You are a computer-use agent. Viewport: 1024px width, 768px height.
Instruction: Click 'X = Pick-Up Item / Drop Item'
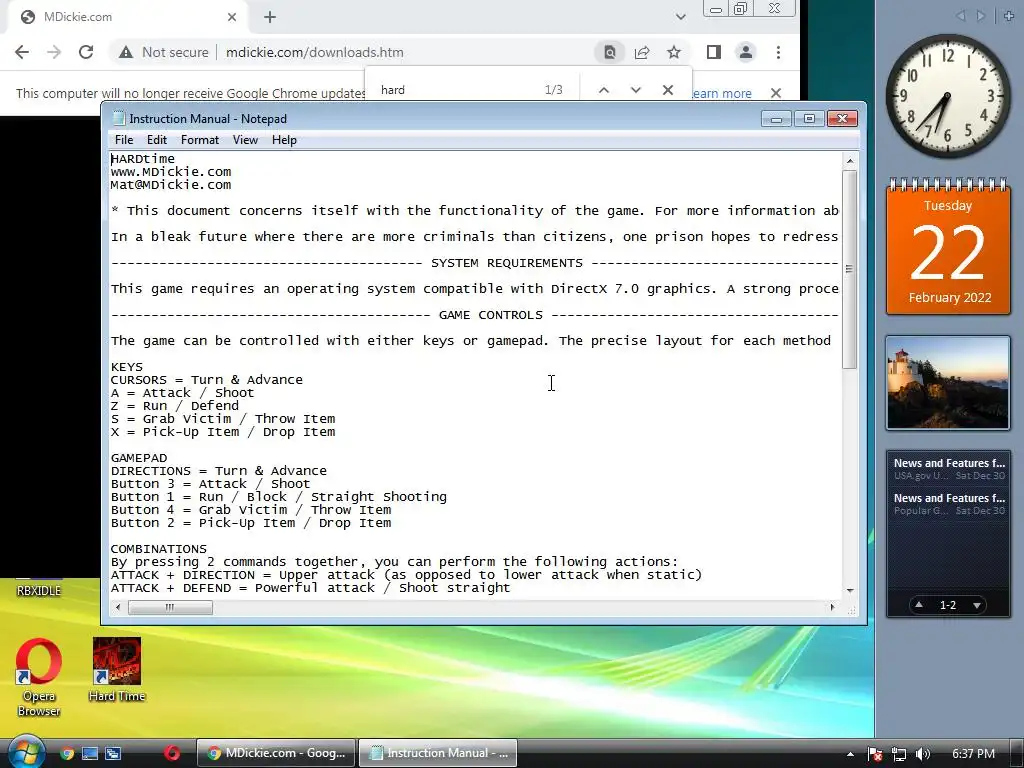click(223, 432)
